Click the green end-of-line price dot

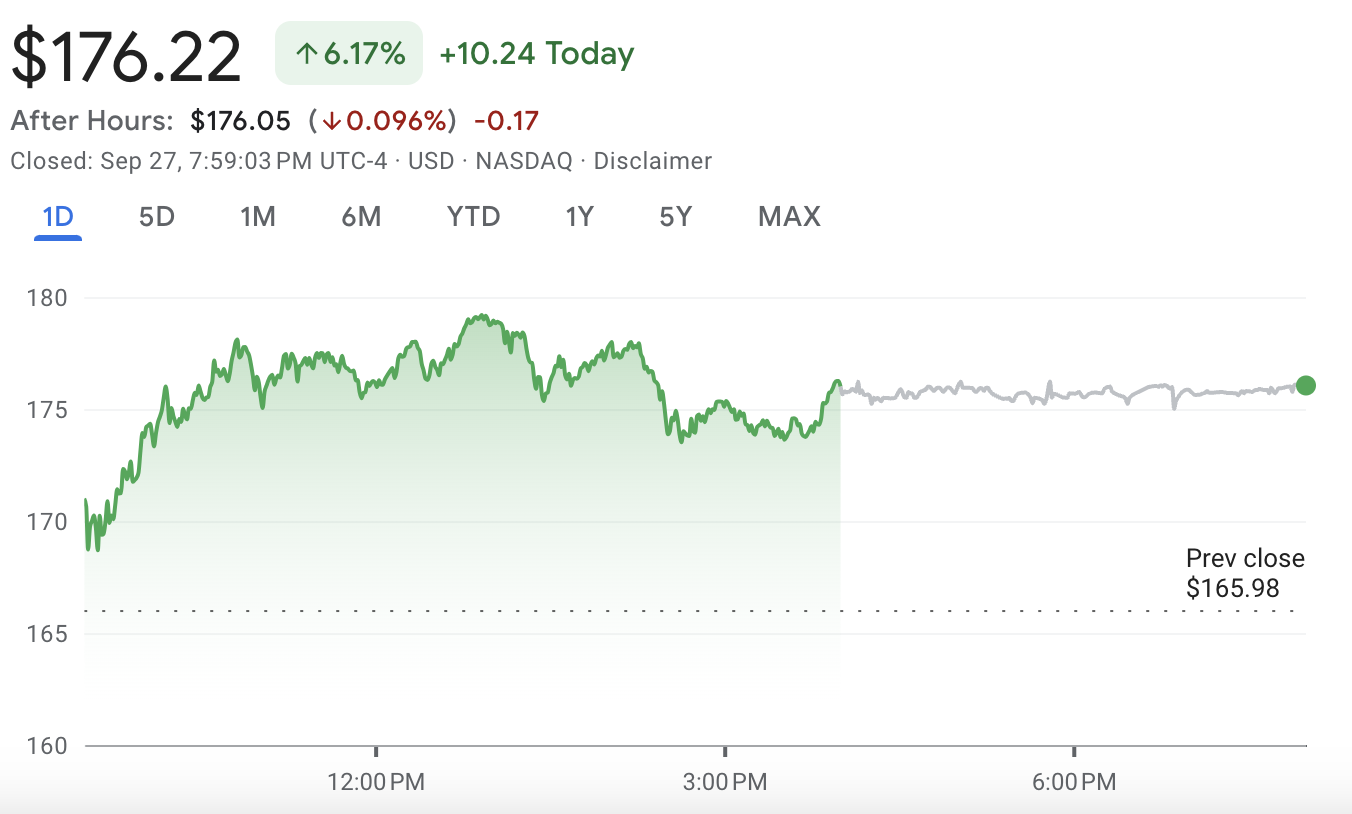[1305, 385]
